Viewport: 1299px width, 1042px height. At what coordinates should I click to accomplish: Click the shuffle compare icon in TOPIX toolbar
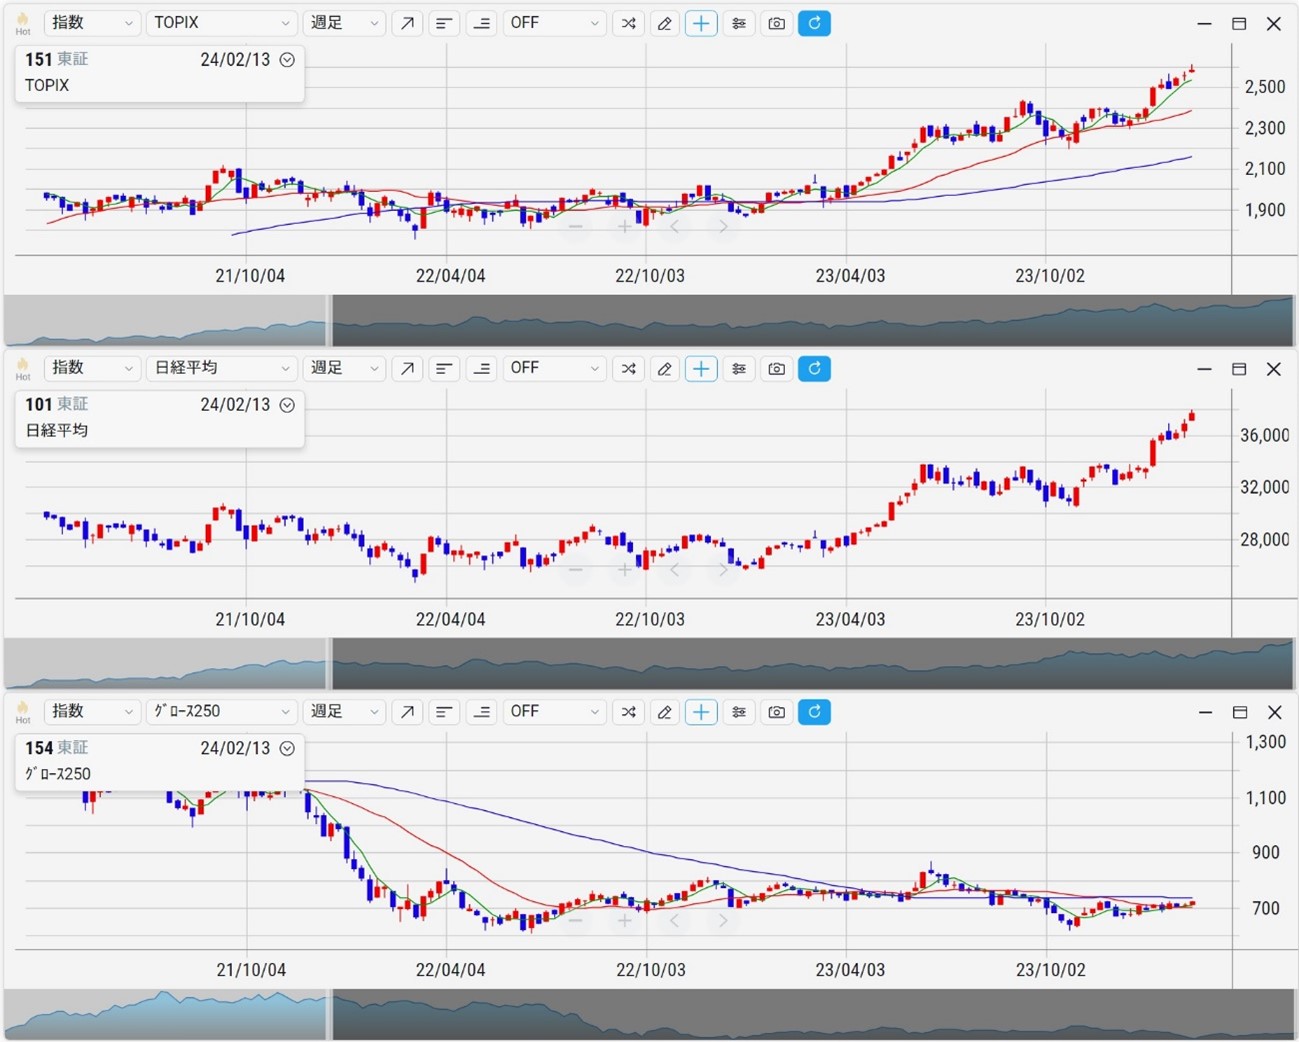tap(628, 23)
